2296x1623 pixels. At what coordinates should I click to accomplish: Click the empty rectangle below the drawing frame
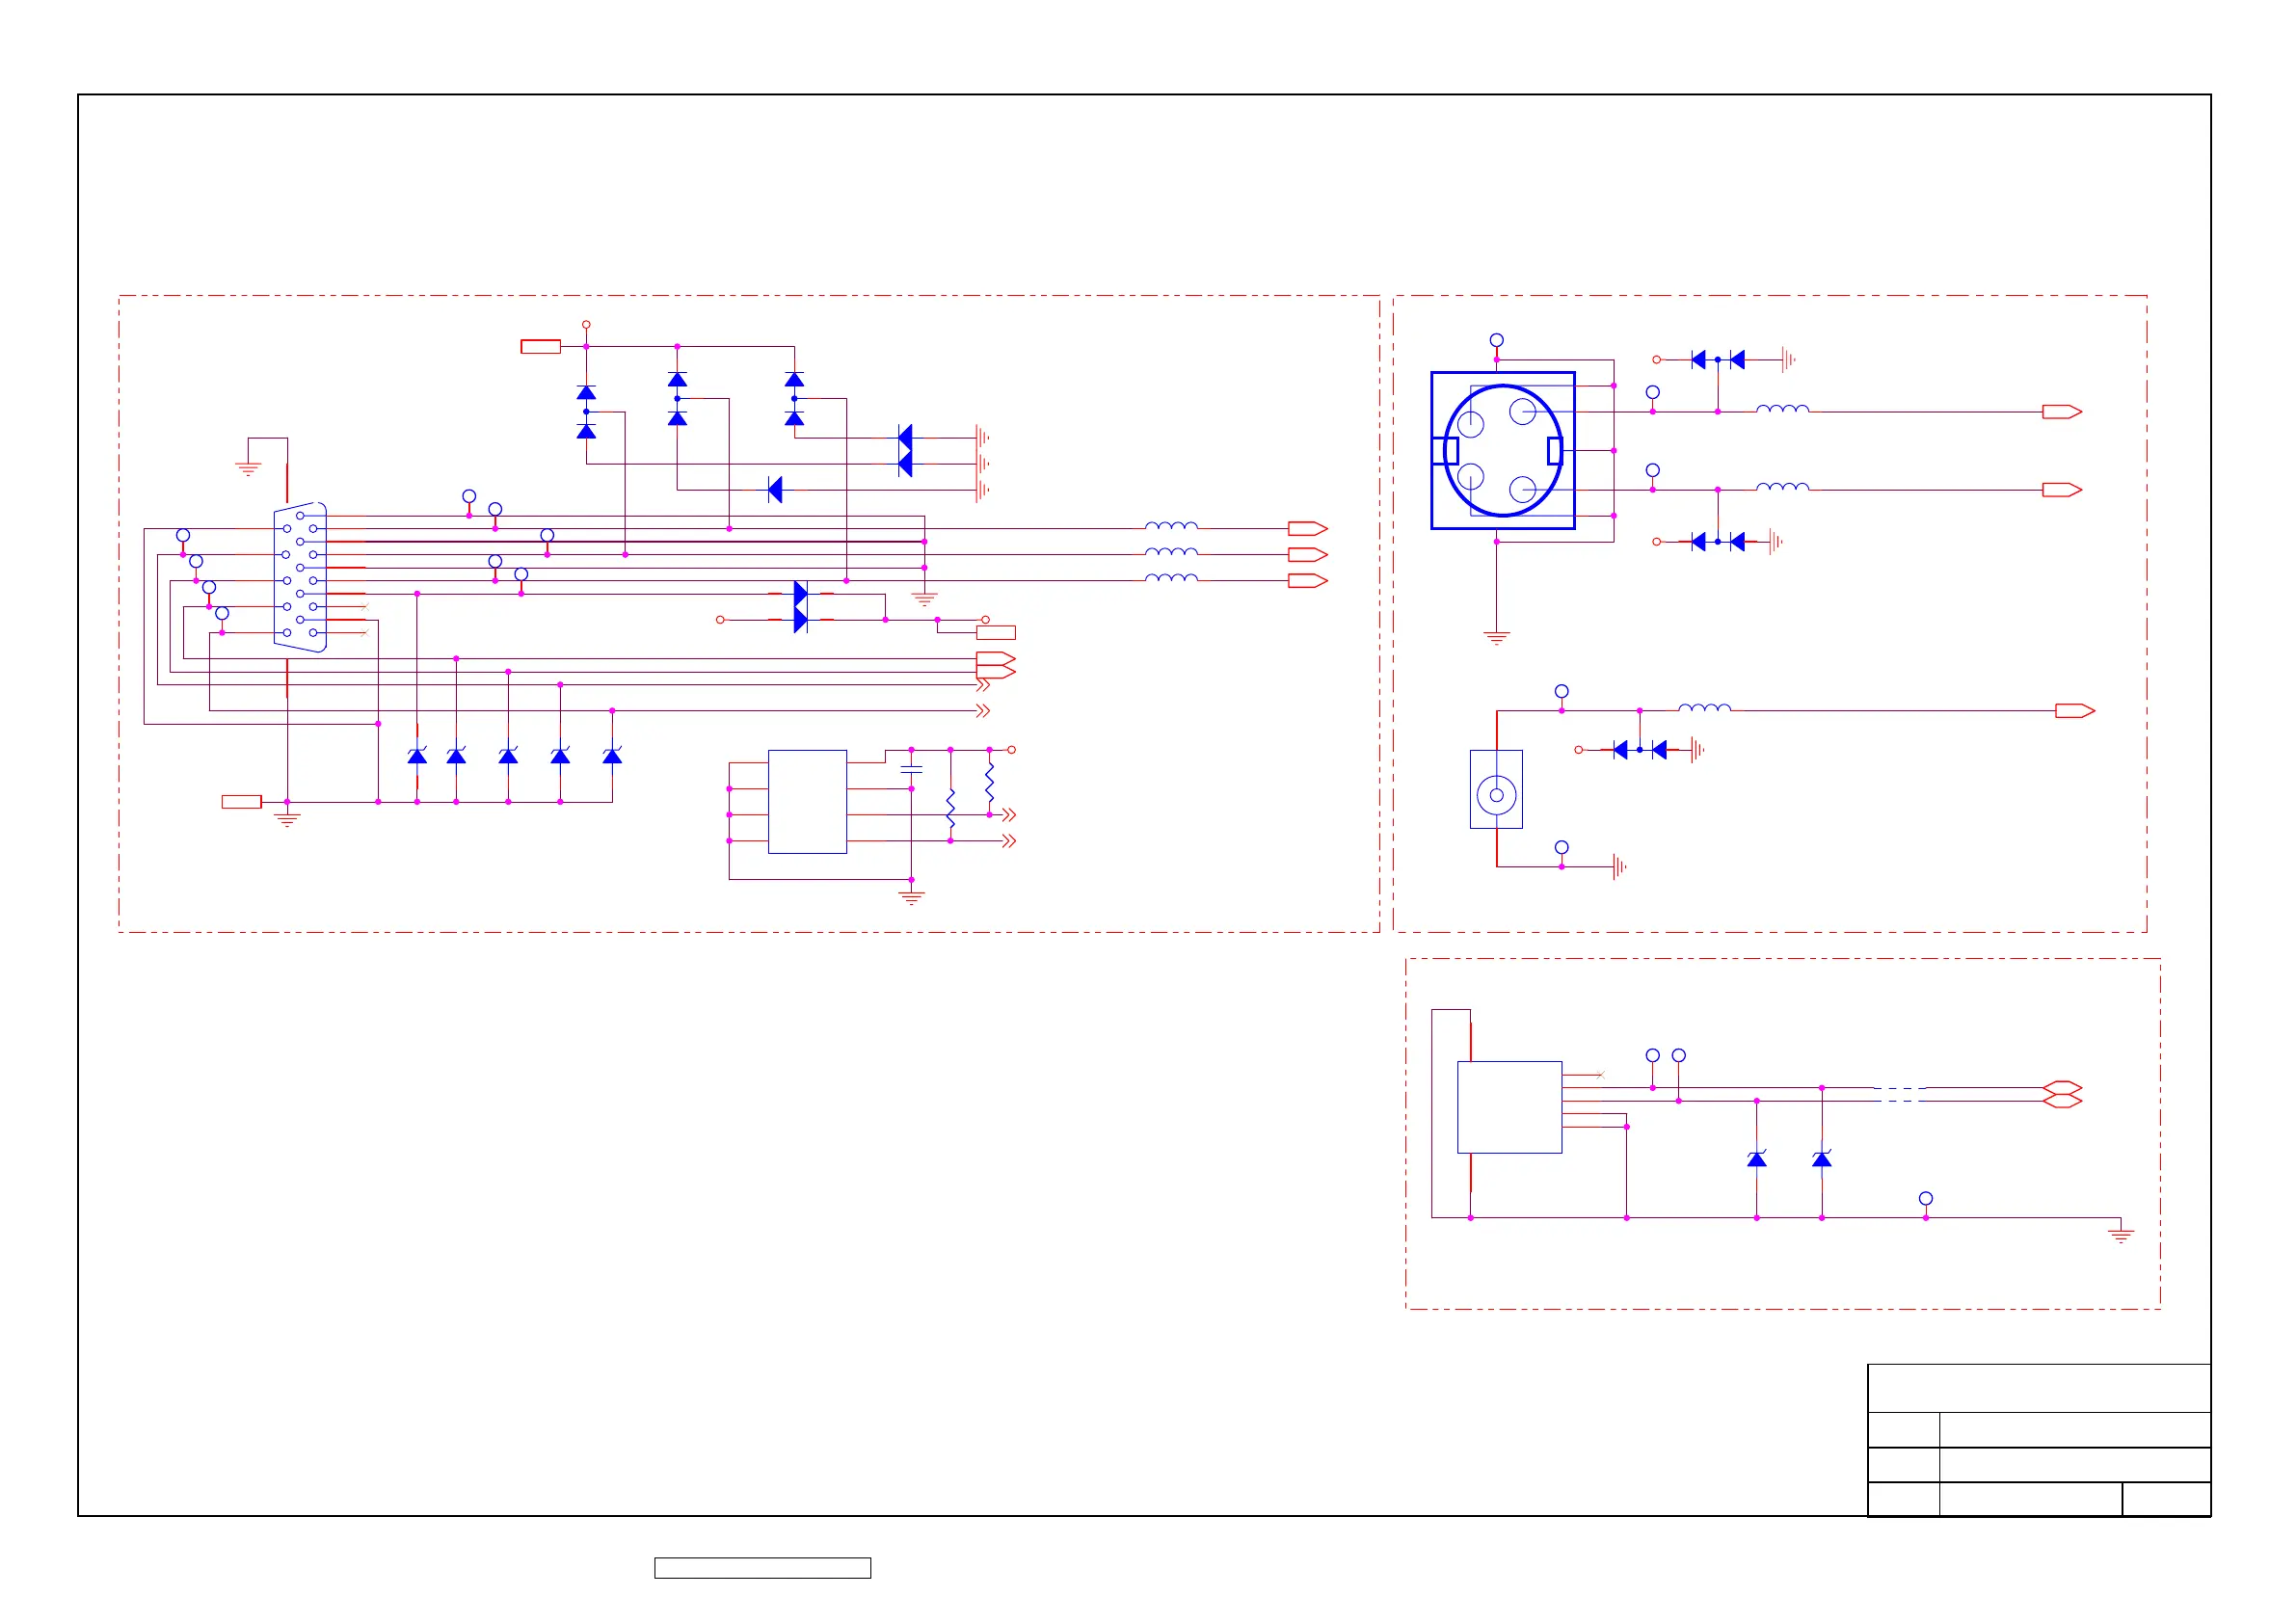[x=762, y=1568]
